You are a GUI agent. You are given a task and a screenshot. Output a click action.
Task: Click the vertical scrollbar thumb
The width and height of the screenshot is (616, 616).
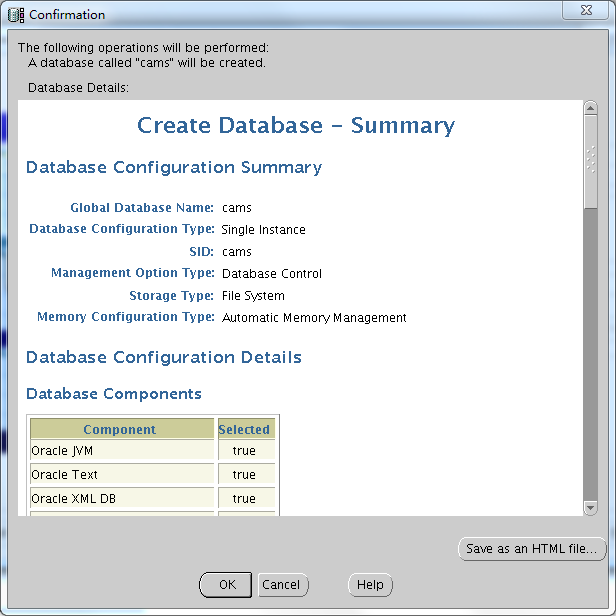[x=590, y=161]
